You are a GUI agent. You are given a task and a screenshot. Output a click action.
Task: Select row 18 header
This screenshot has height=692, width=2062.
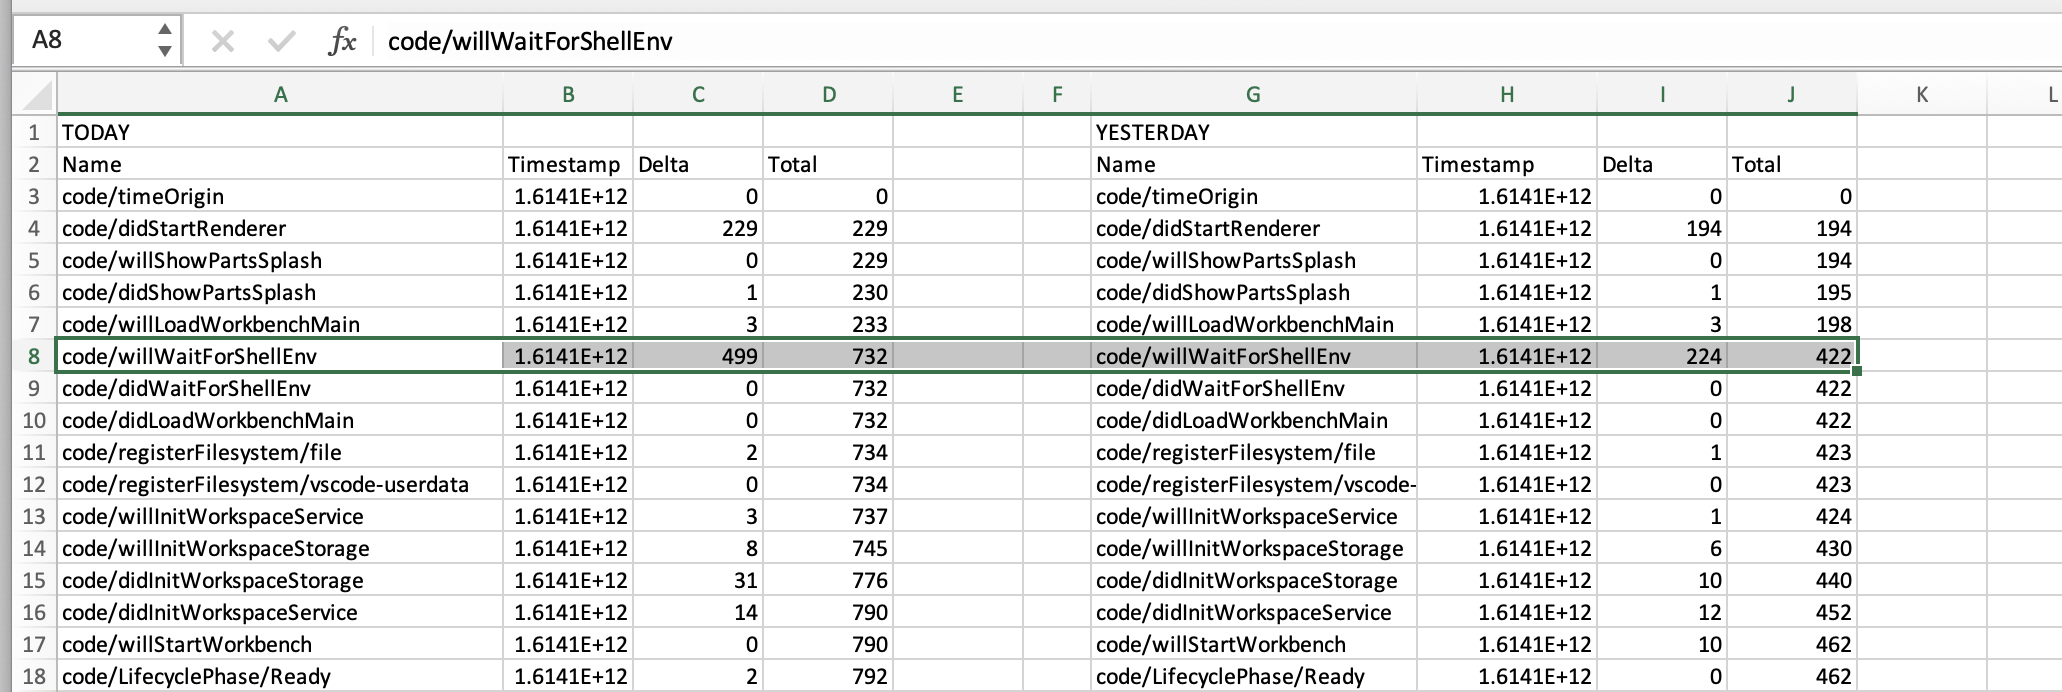point(35,676)
